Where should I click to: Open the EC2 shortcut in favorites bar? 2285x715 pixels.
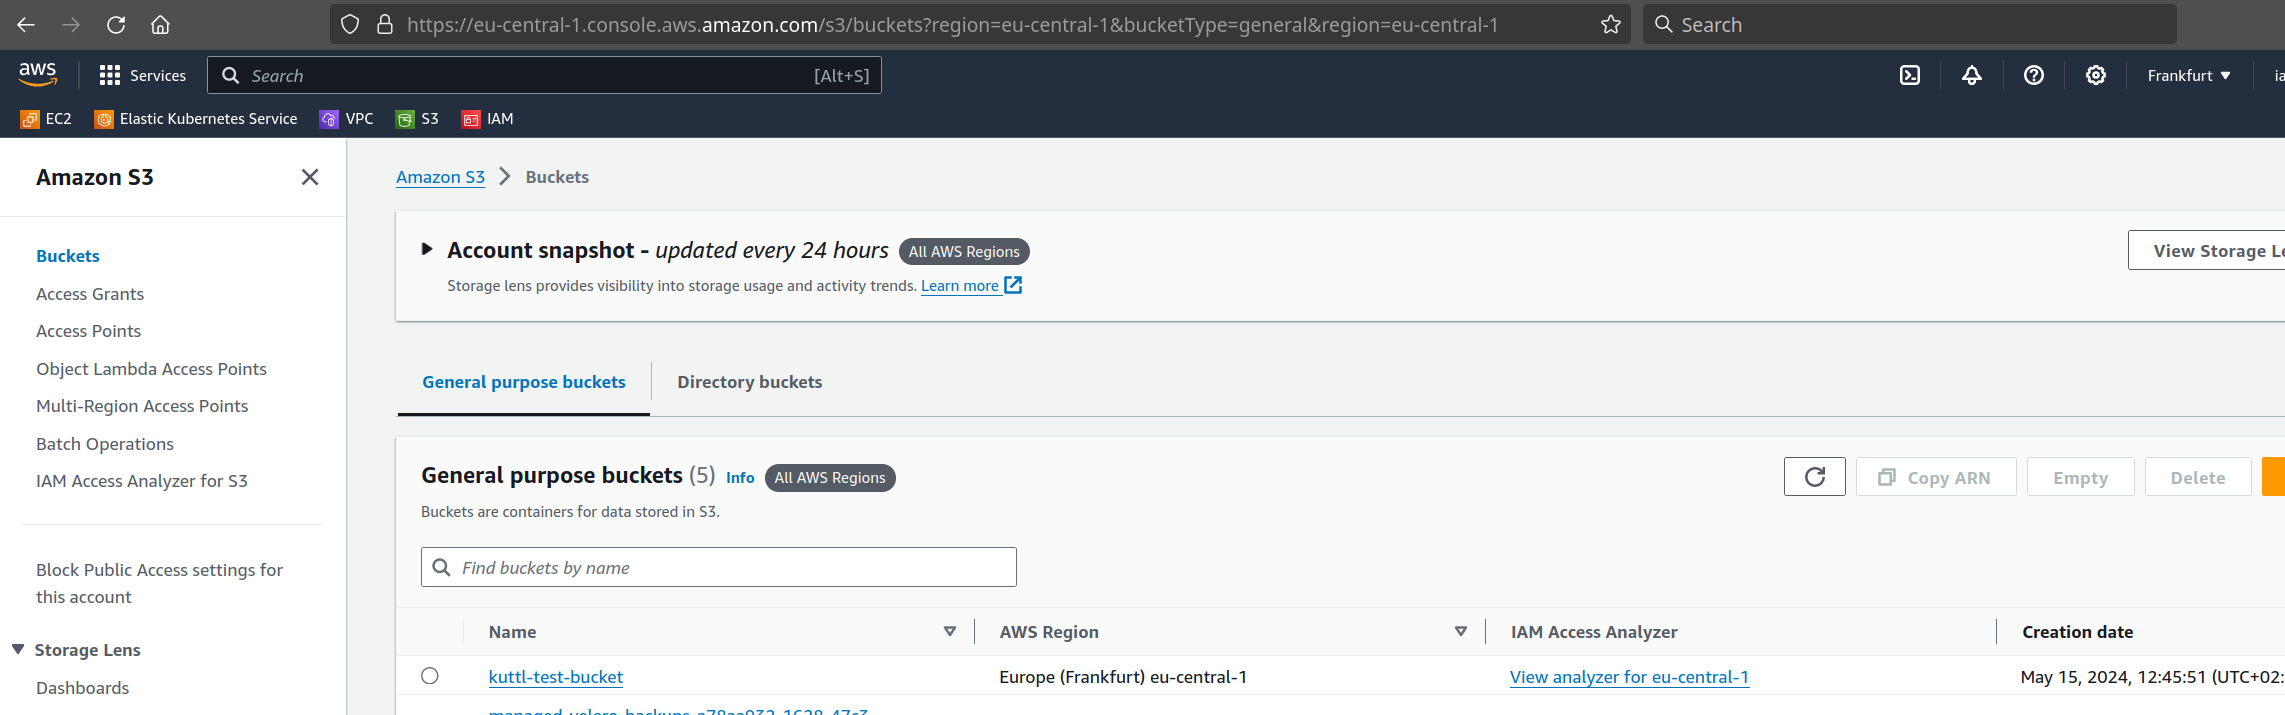[46, 119]
